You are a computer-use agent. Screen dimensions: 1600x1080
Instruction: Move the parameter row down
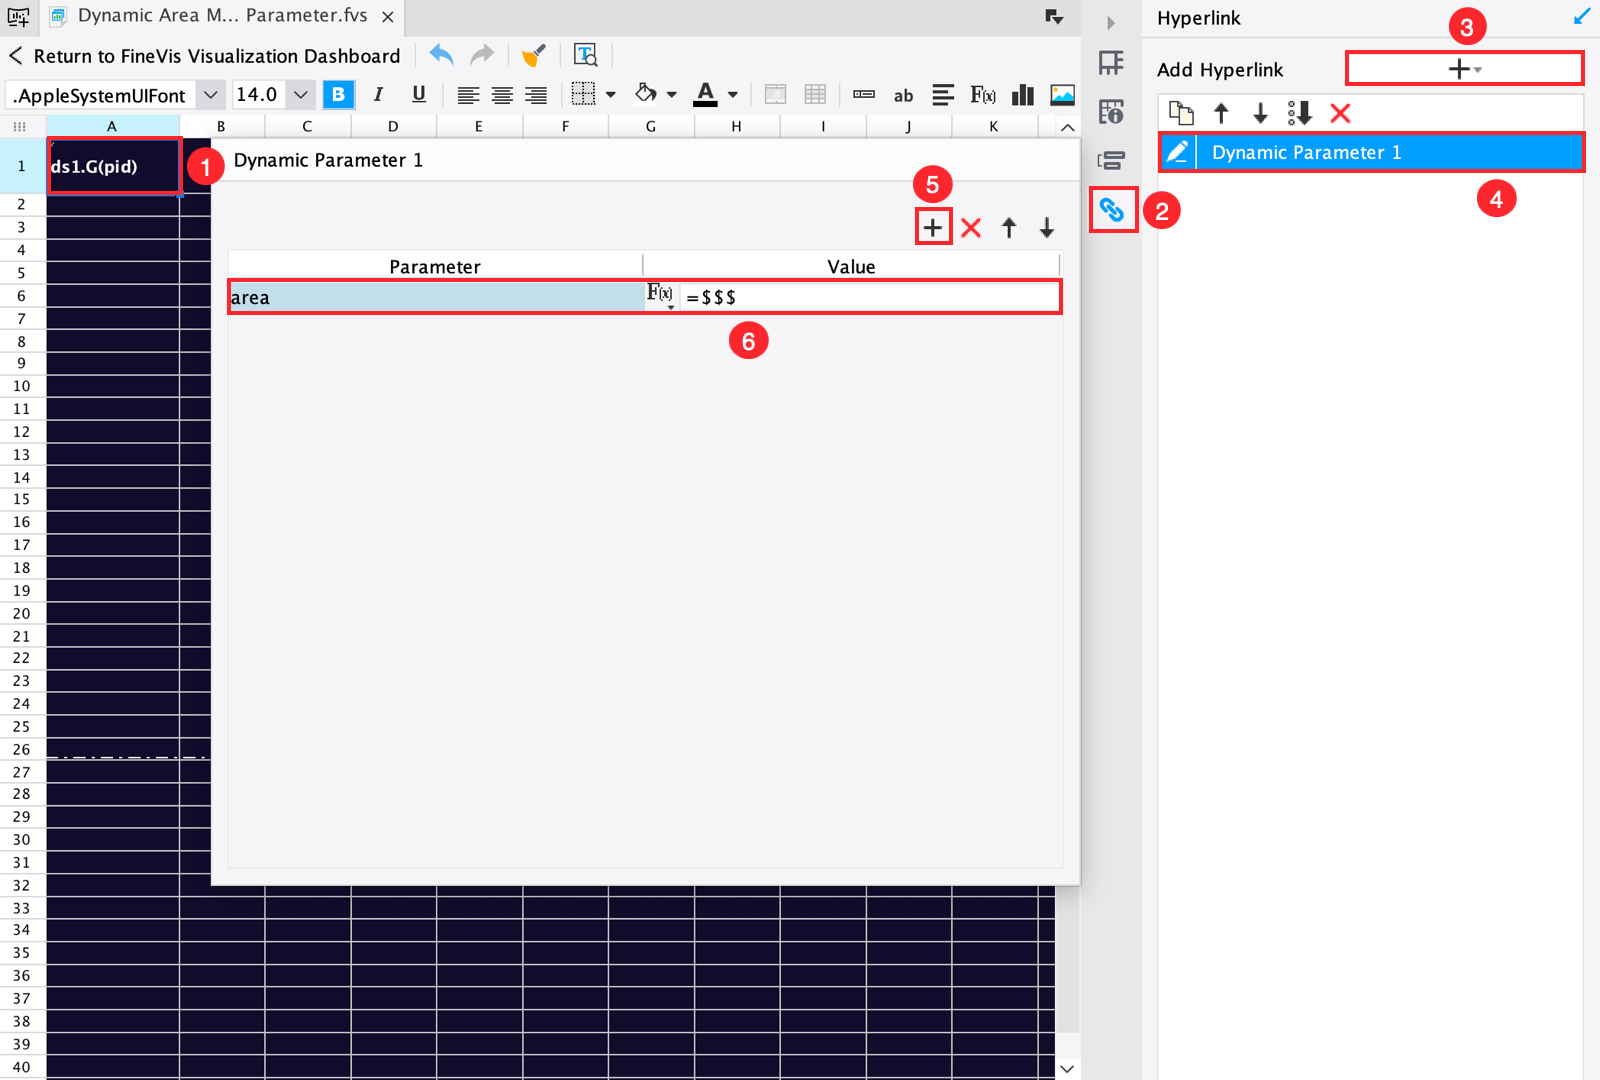1047,228
